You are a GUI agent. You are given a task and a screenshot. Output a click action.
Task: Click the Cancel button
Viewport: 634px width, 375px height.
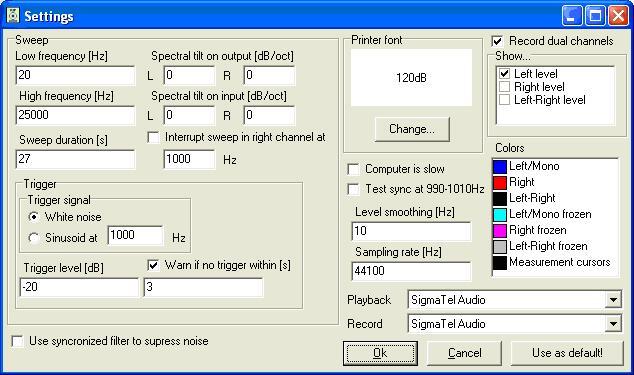click(x=464, y=353)
